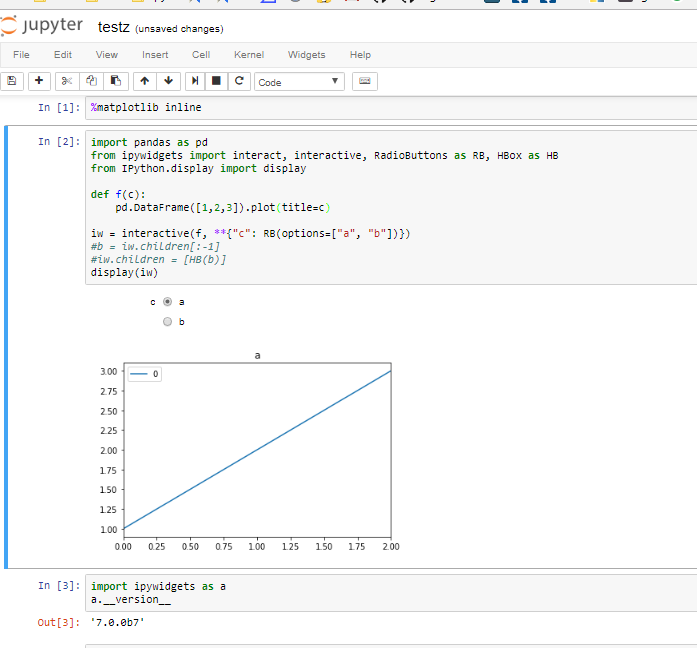
Task: Click the plot title a
Action: 257,356
